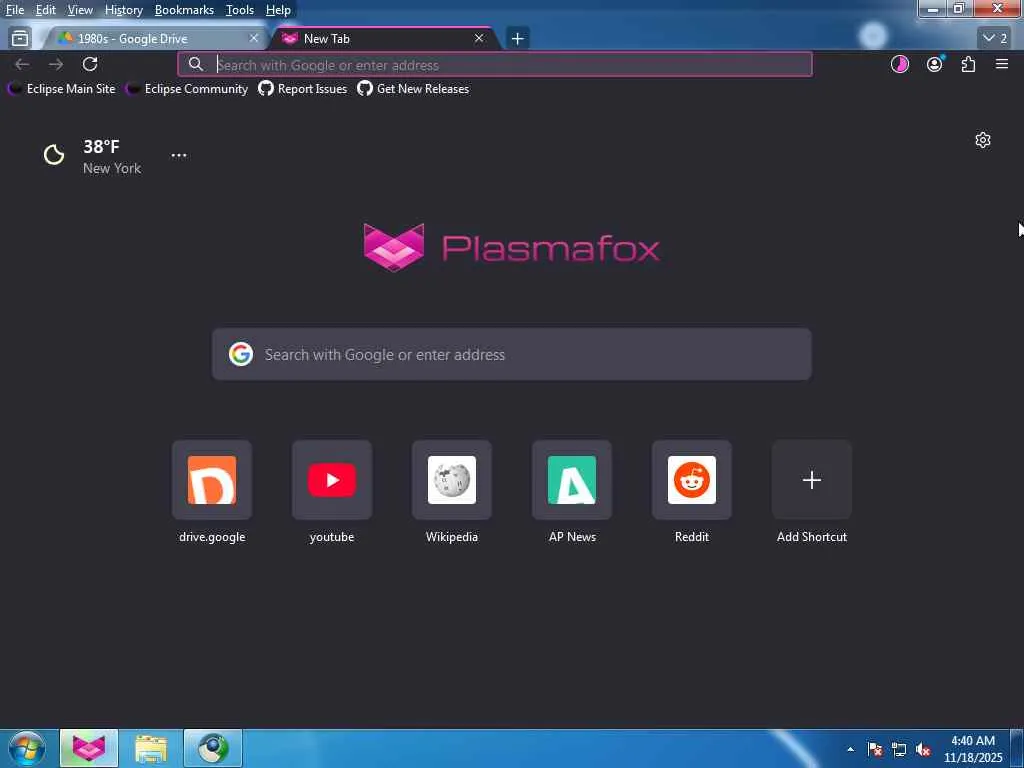Open Get New Releases bookmark

(413, 89)
